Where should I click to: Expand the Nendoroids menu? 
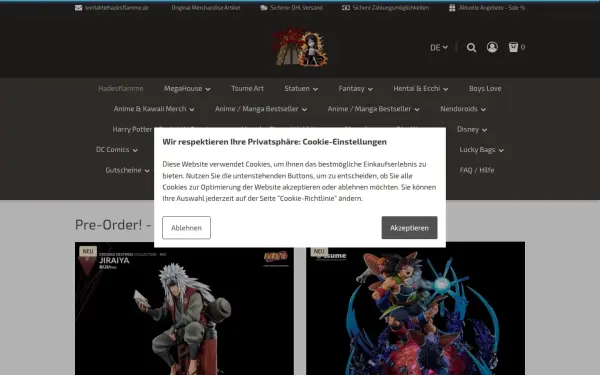[x=463, y=109]
